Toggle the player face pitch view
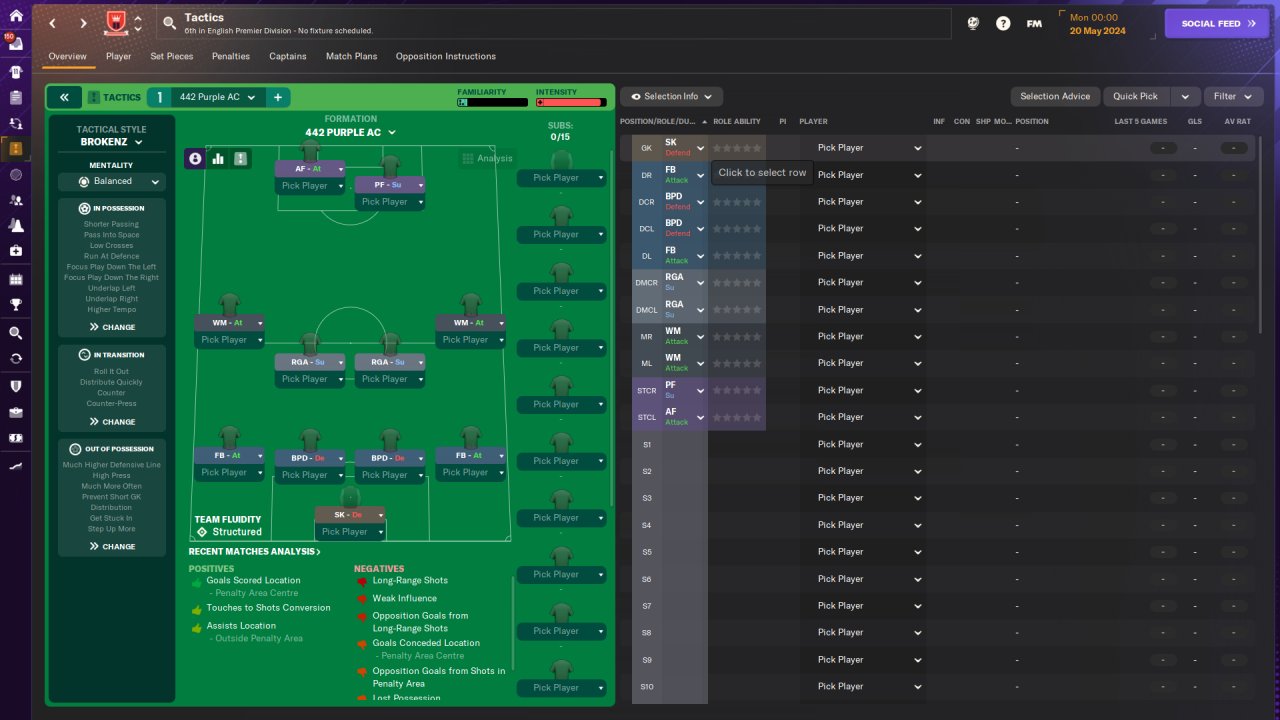This screenshot has width=1280, height=720. pyautogui.click(x=195, y=158)
